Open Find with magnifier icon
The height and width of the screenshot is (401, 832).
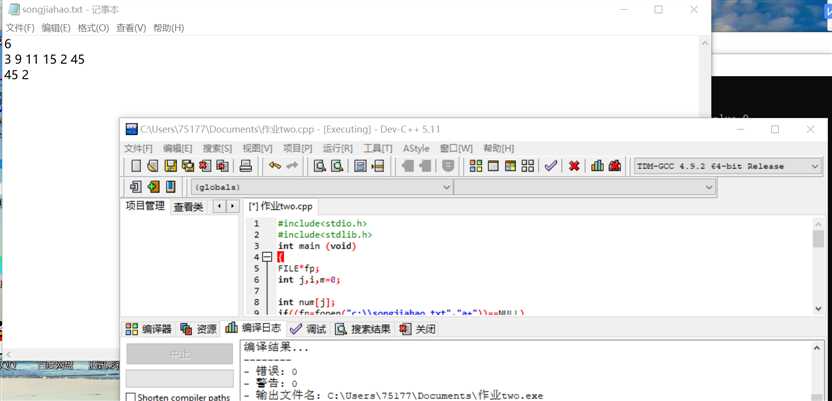coord(319,166)
